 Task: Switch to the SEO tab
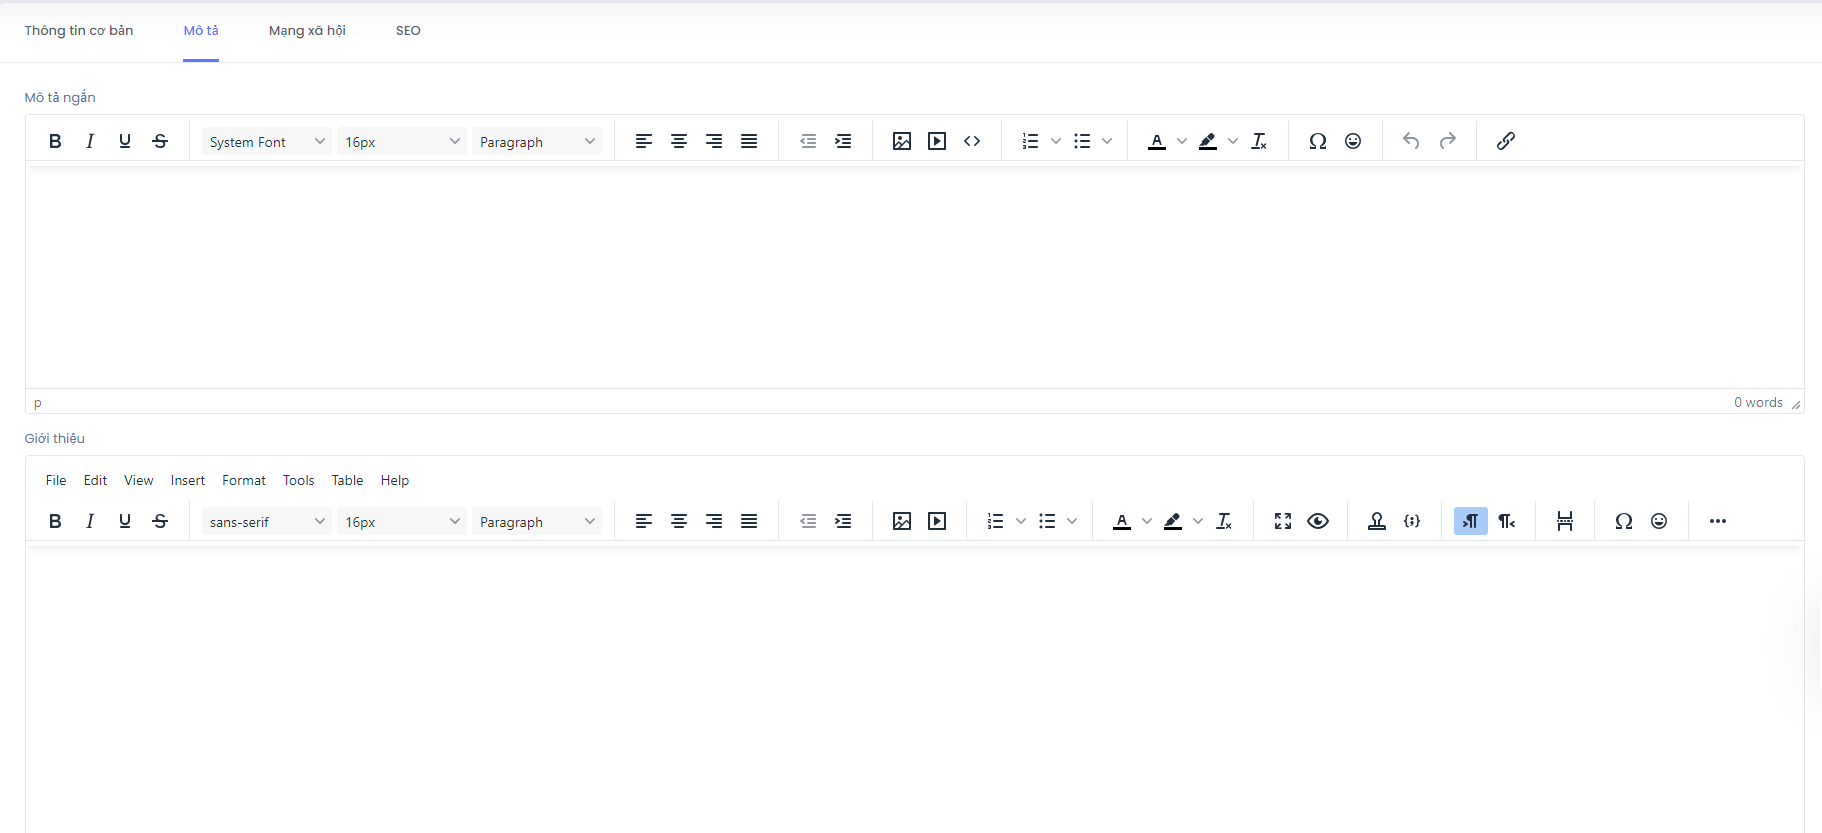(408, 31)
